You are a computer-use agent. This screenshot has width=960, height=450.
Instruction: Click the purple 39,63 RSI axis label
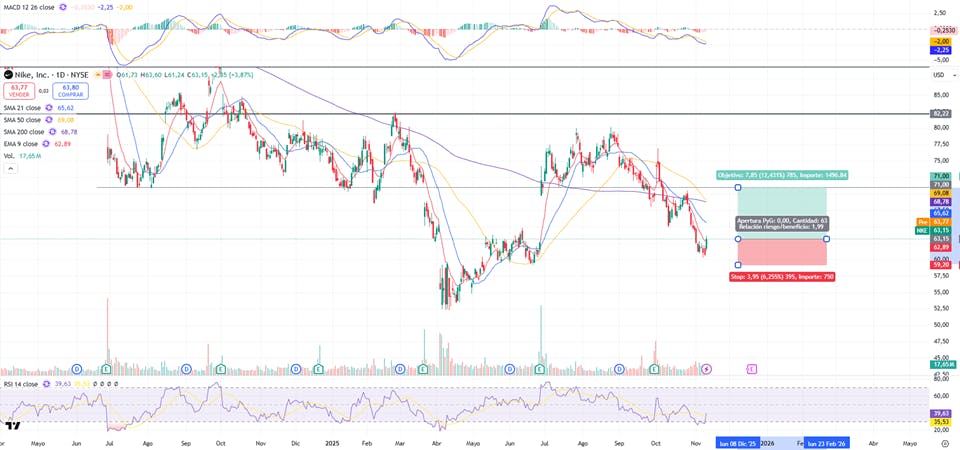(x=940, y=413)
